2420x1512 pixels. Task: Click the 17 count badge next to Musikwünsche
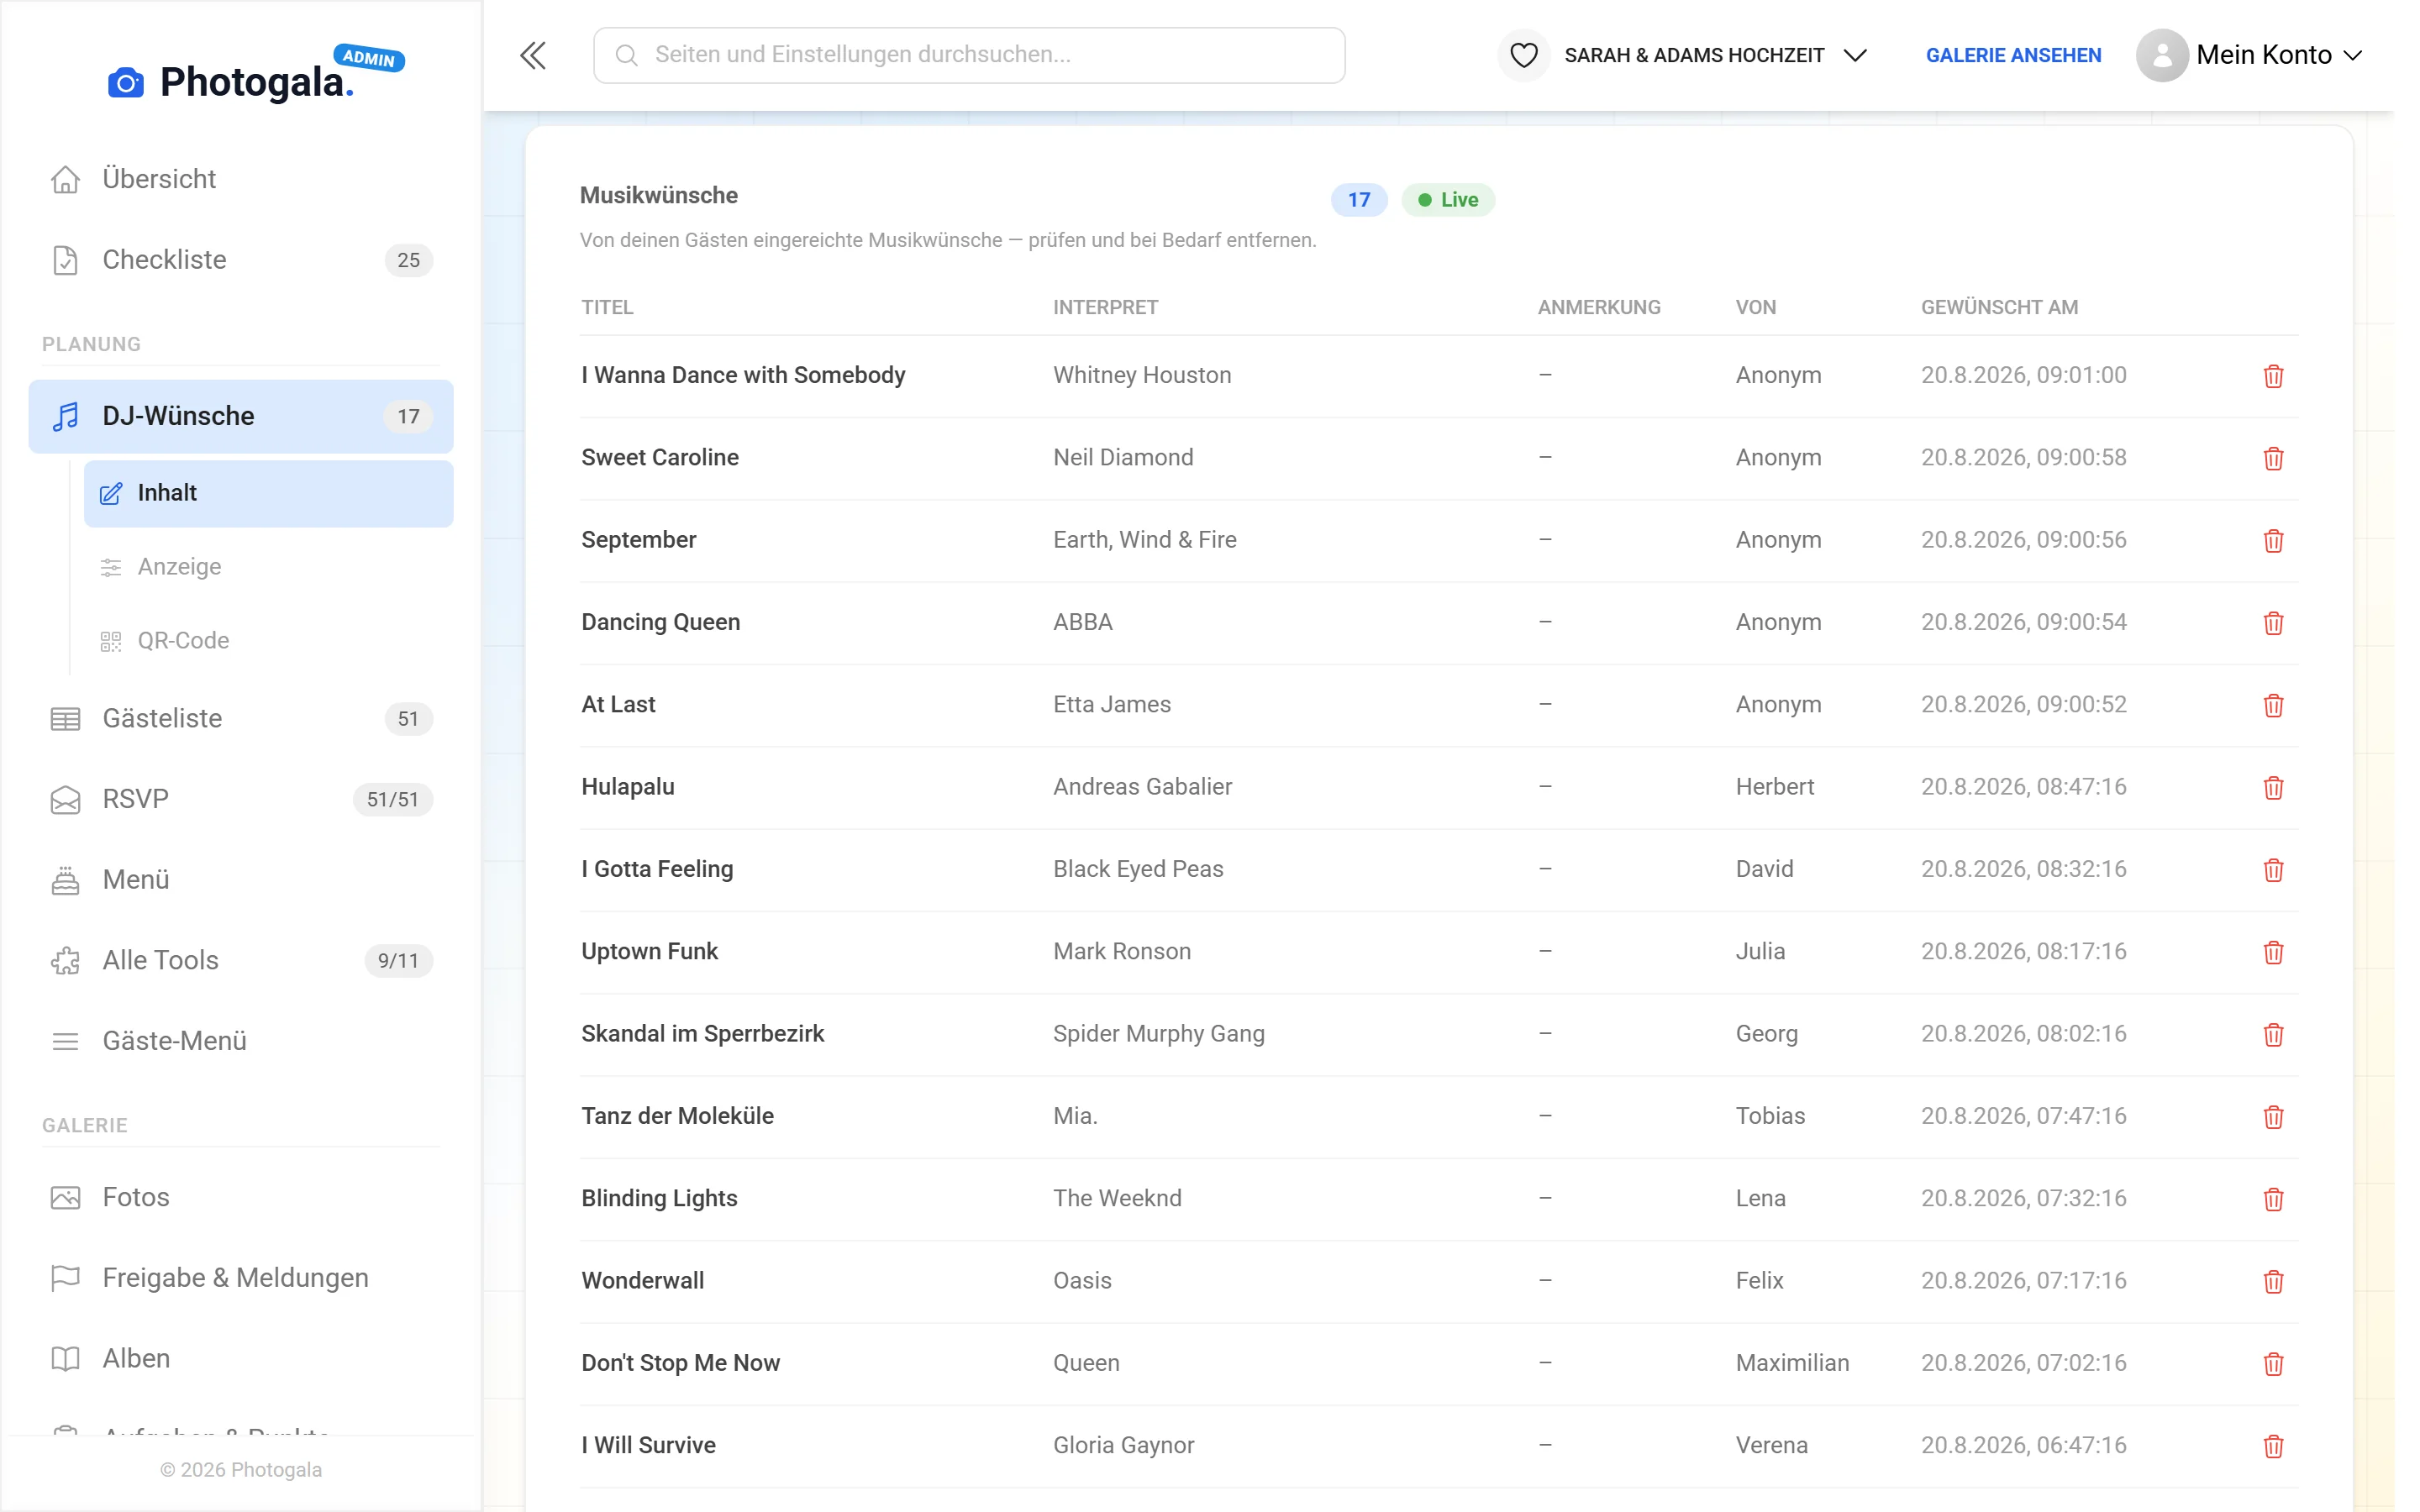(1358, 200)
